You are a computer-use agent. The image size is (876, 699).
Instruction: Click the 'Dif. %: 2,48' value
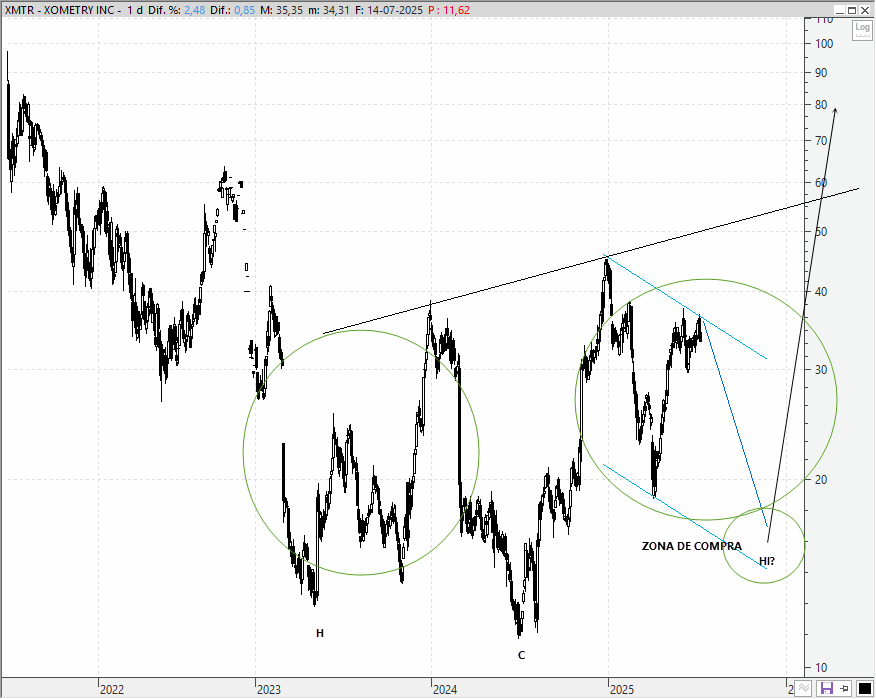177,10
